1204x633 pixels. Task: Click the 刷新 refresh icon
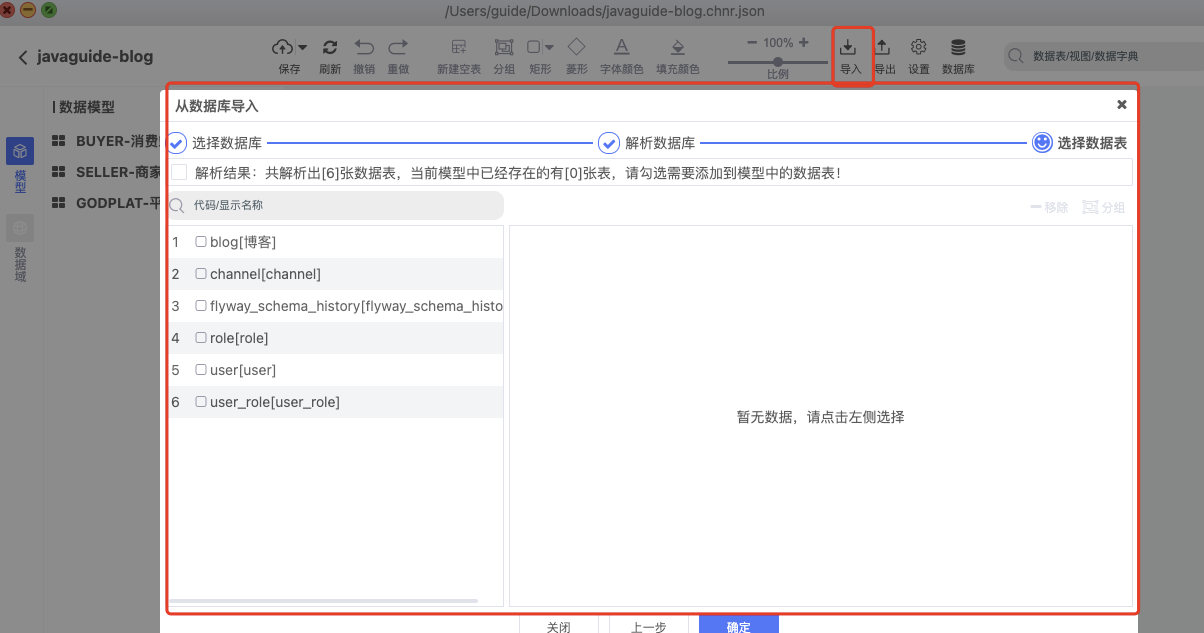(x=330, y=48)
